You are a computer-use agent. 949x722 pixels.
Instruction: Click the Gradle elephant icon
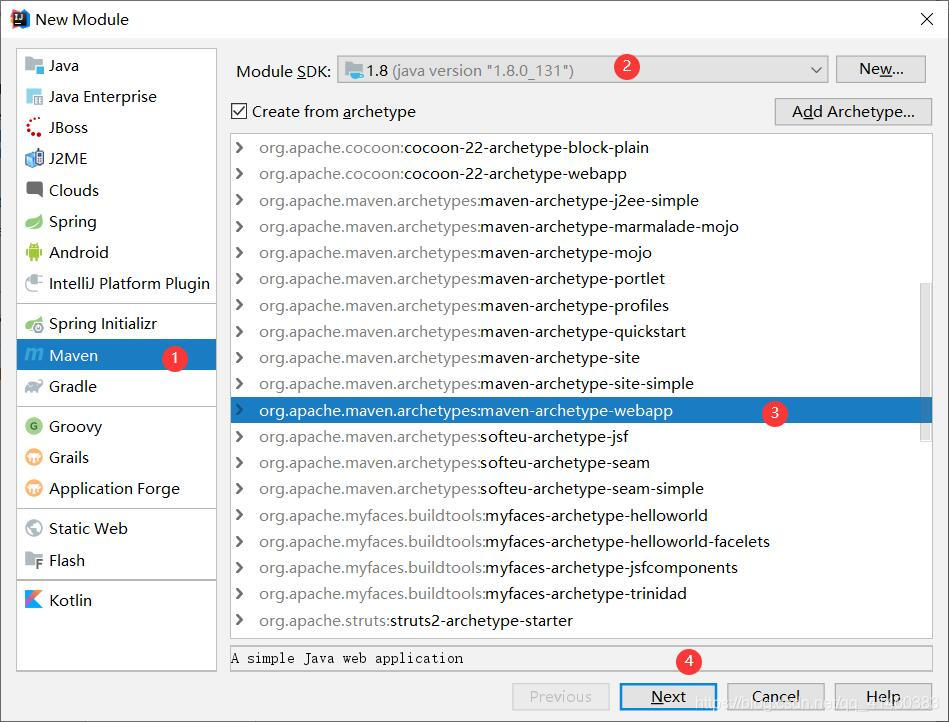[34, 386]
